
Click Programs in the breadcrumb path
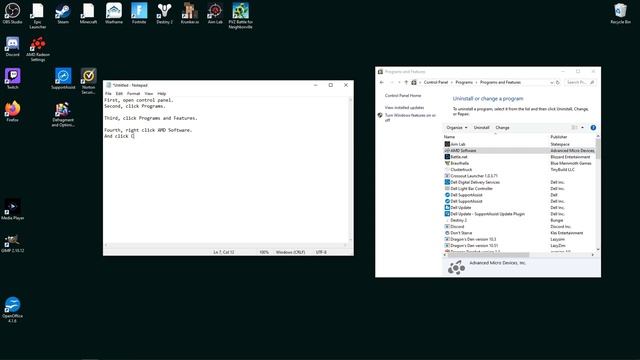pyautogui.click(x=464, y=82)
